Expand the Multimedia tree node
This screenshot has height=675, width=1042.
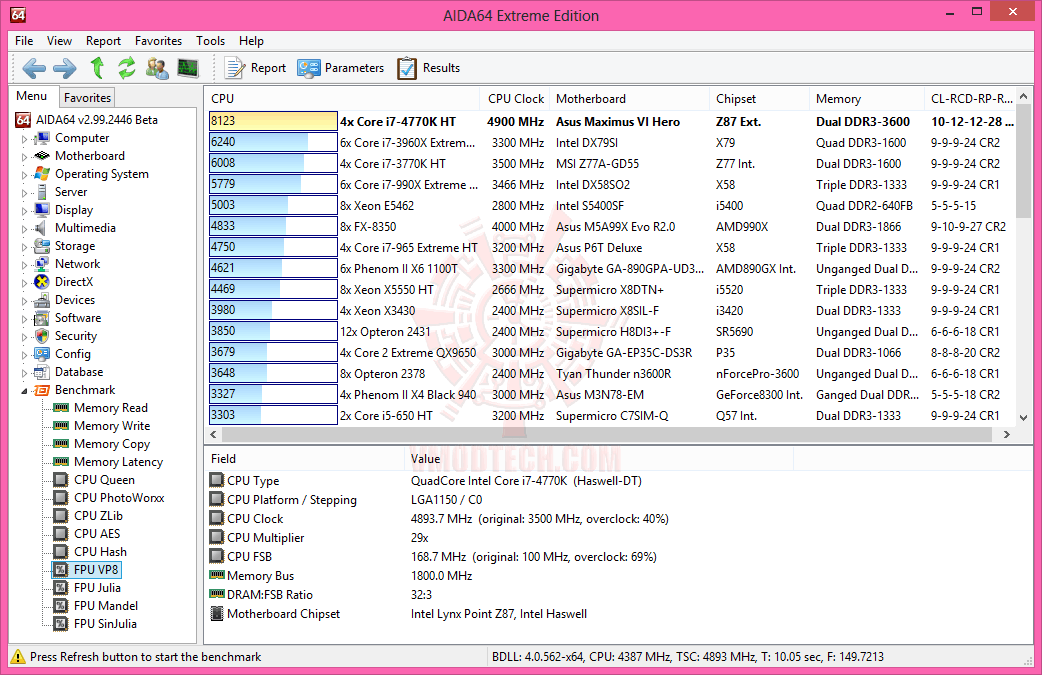(25, 229)
